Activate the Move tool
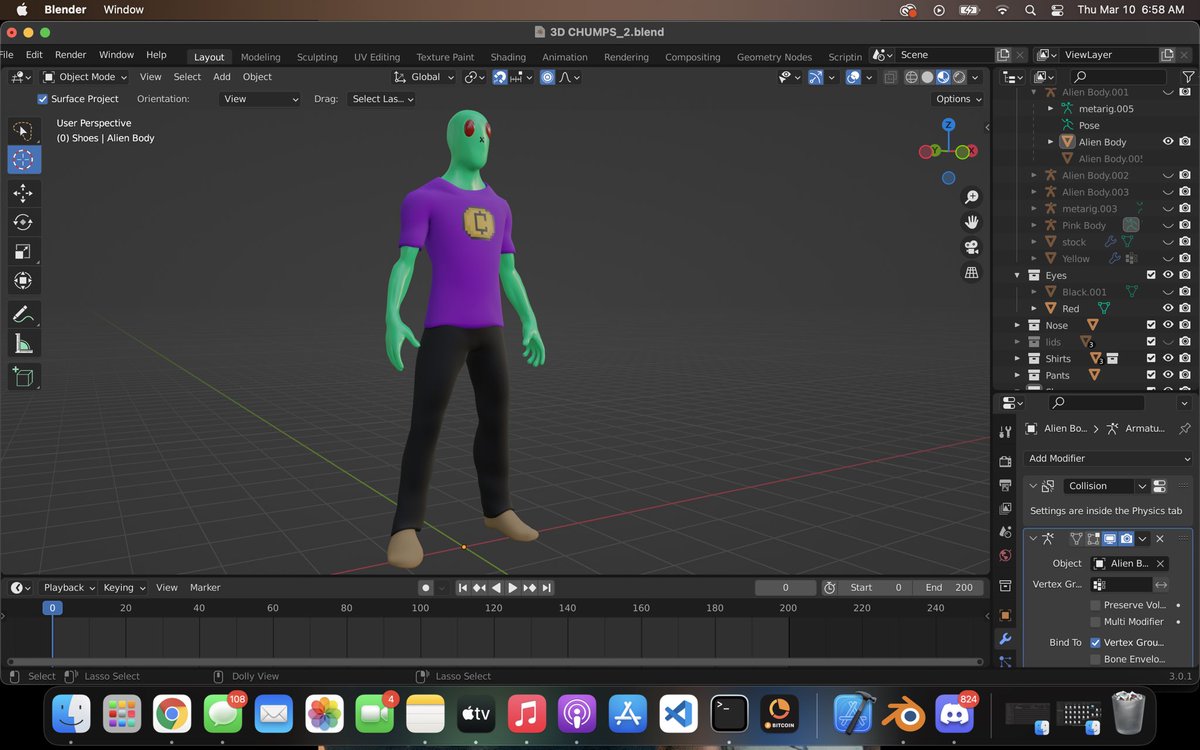 [24, 192]
